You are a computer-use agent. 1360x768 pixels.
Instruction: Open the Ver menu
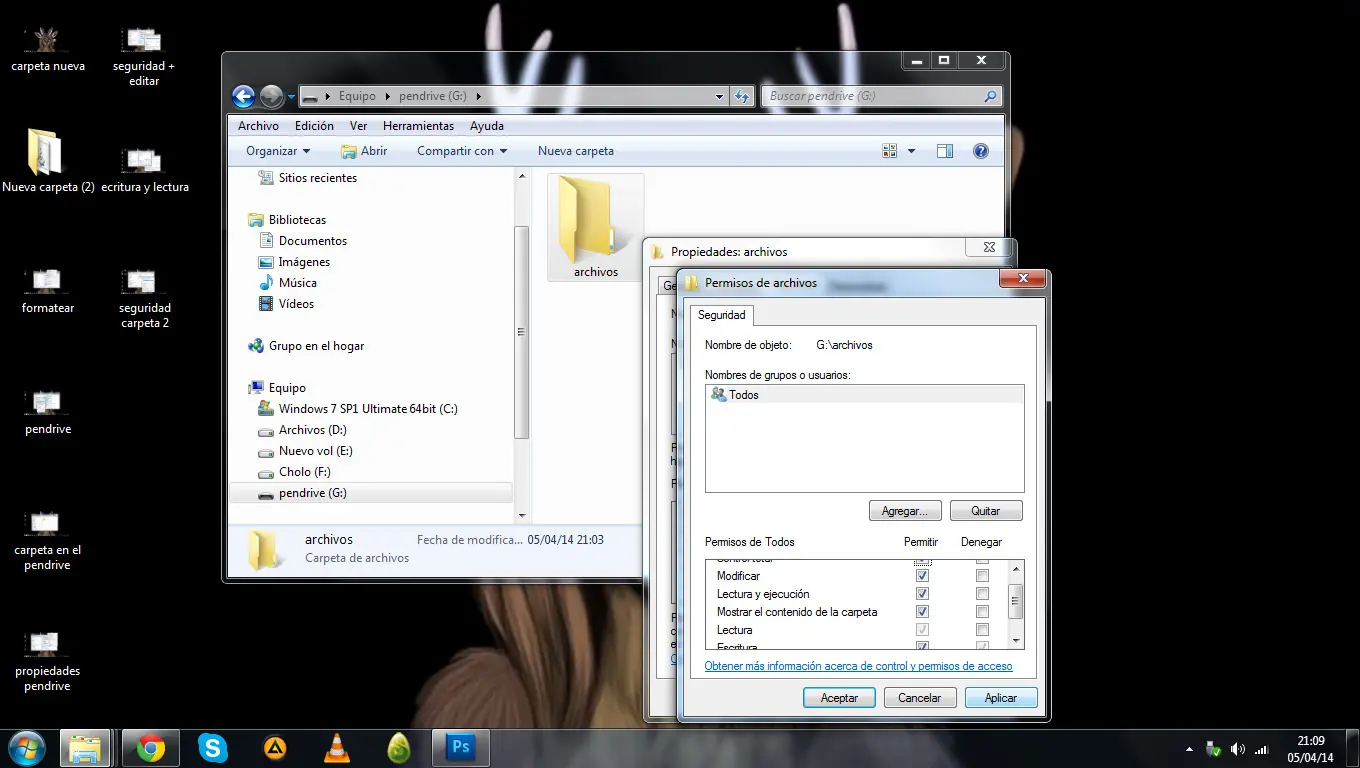coord(359,126)
